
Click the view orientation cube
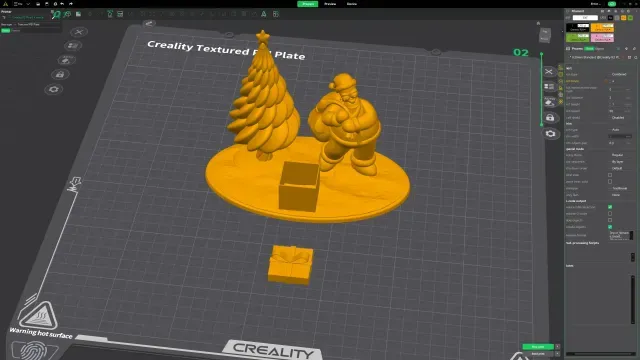(x=545, y=34)
